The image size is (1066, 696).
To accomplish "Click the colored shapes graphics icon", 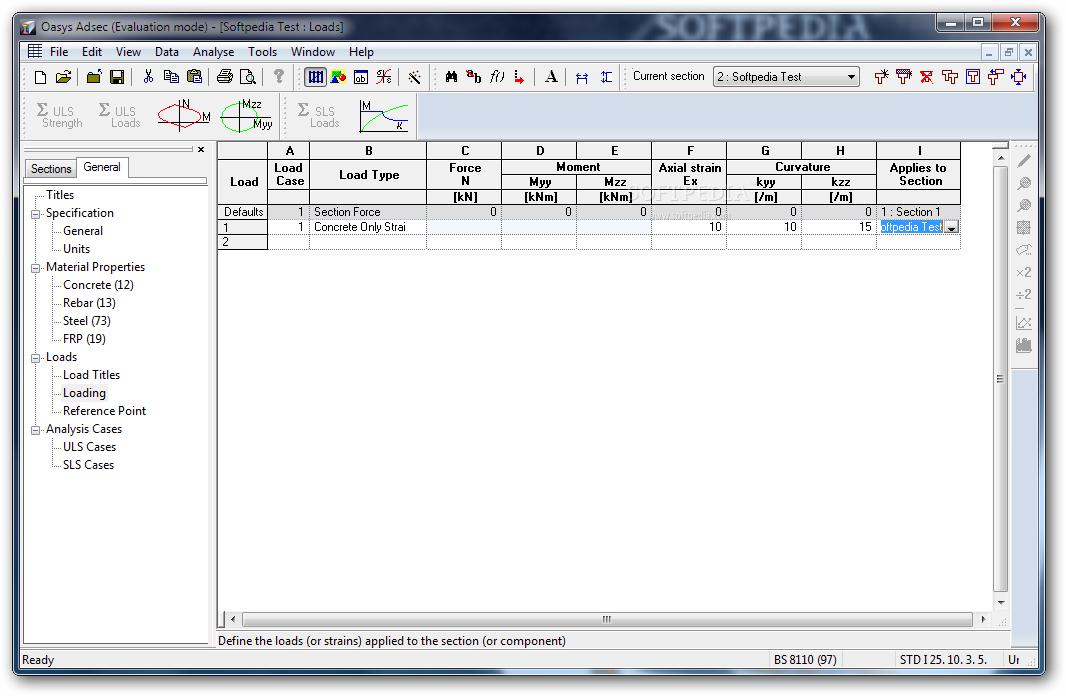I will (338, 77).
